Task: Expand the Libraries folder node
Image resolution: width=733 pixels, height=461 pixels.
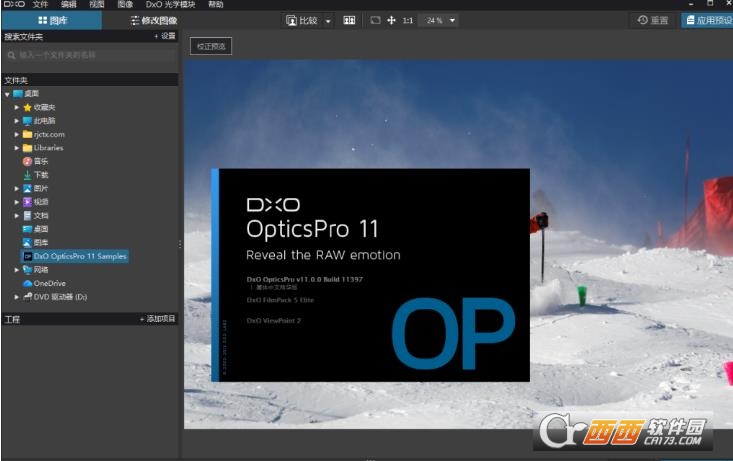Action: pyautogui.click(x=16, y=148)
